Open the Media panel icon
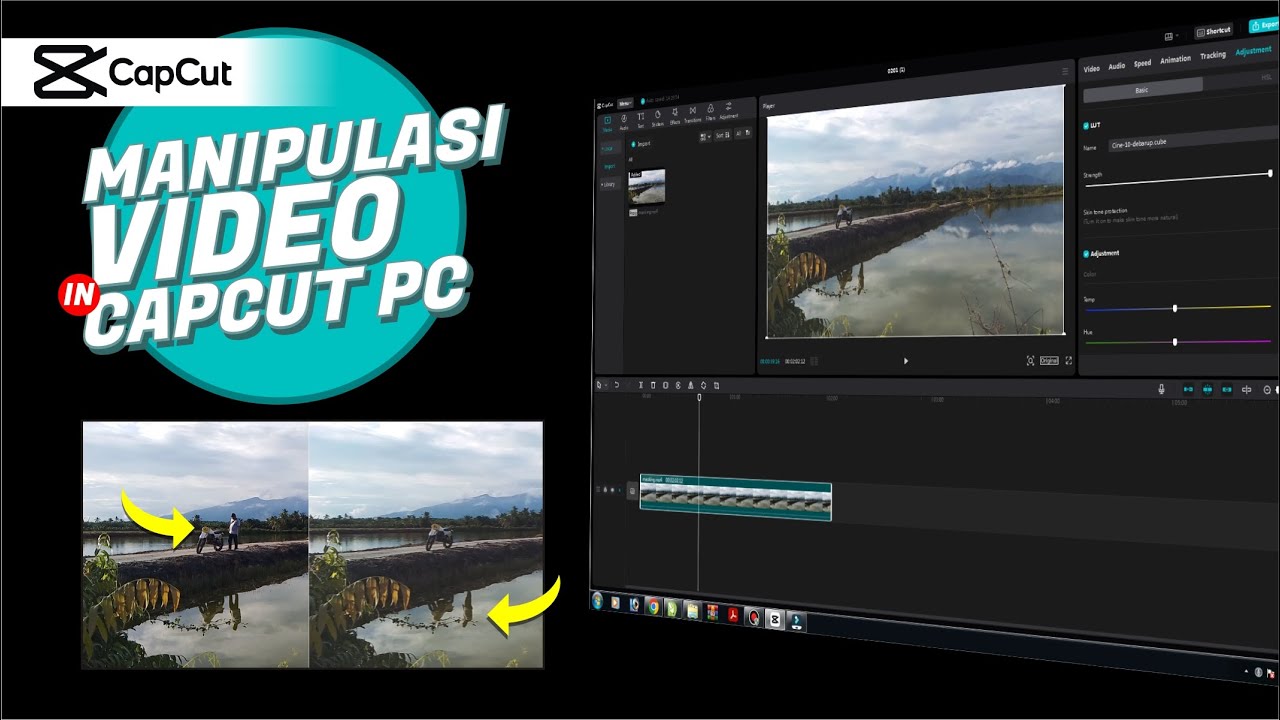Screen dimensions: 1280x720 tap(608, 120)
